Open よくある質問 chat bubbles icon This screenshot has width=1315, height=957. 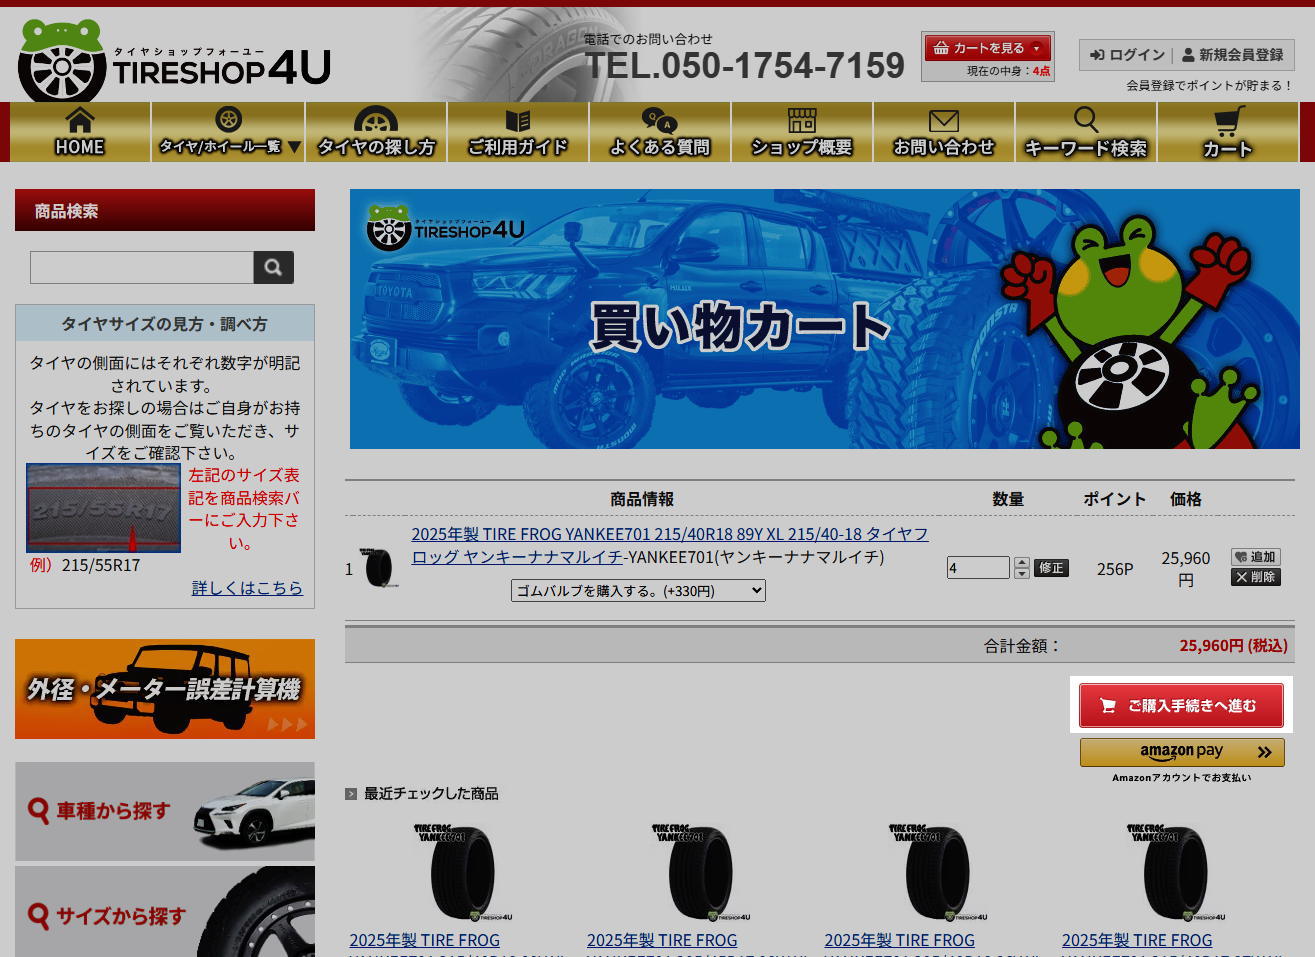[x=660, y=121]
